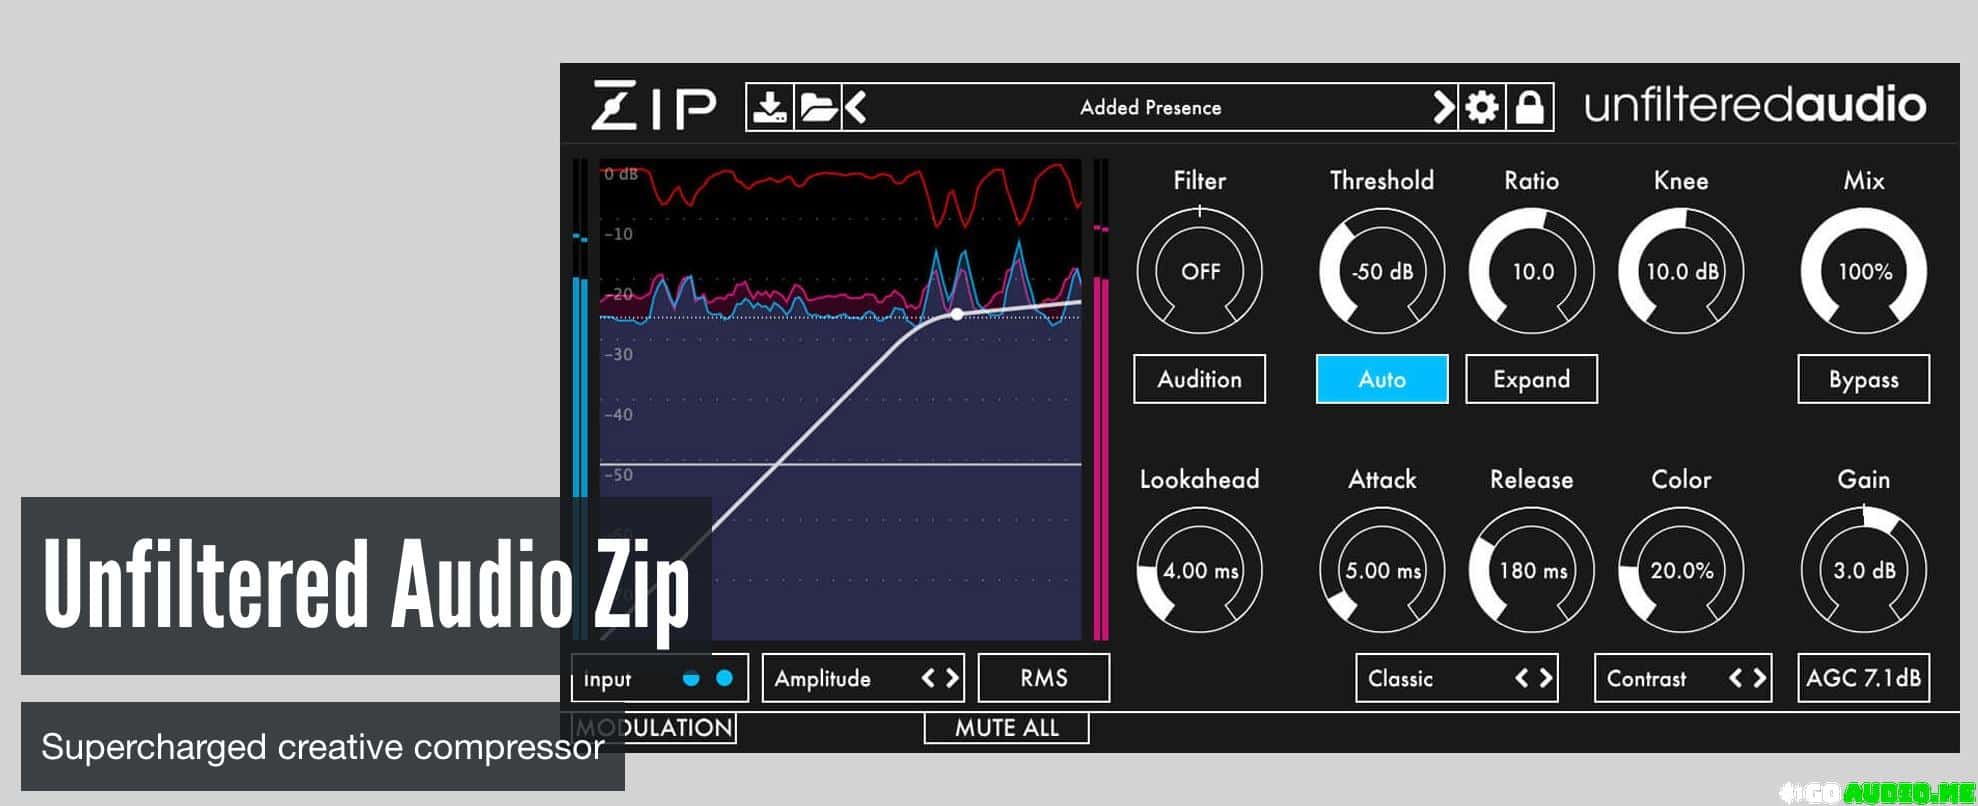This screenshot has height=806, width=1978.
Task: Click the Color knob at 20.0%
Action: pyautogui.click(x=1681, y=570)
